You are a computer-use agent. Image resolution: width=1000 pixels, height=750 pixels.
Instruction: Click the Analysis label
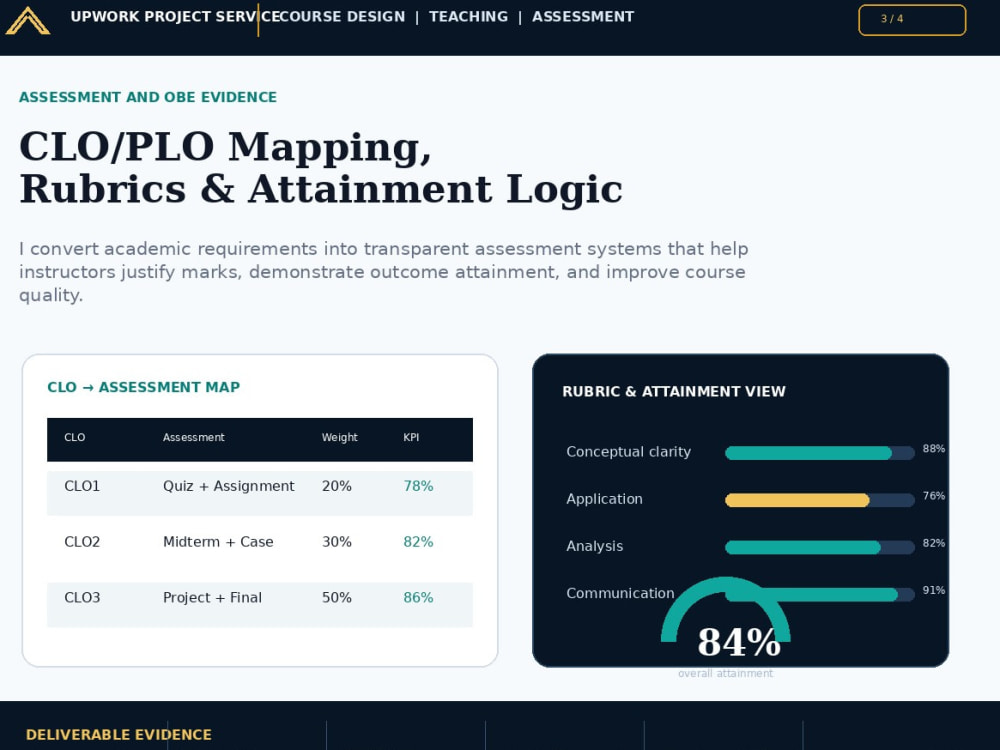point(594,546)
